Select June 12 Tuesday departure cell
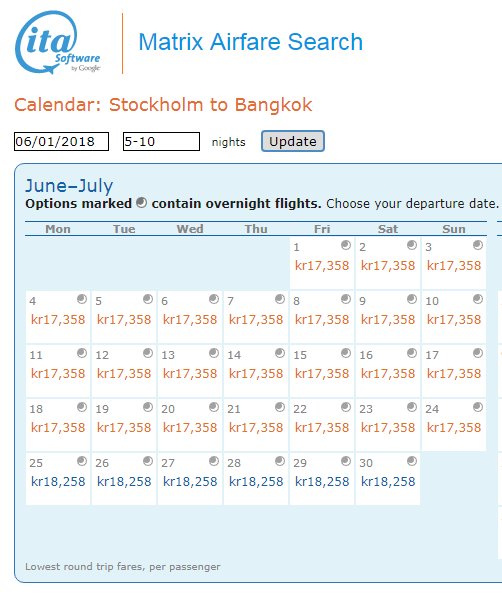502x596 pixels. (x=124, y=371)
